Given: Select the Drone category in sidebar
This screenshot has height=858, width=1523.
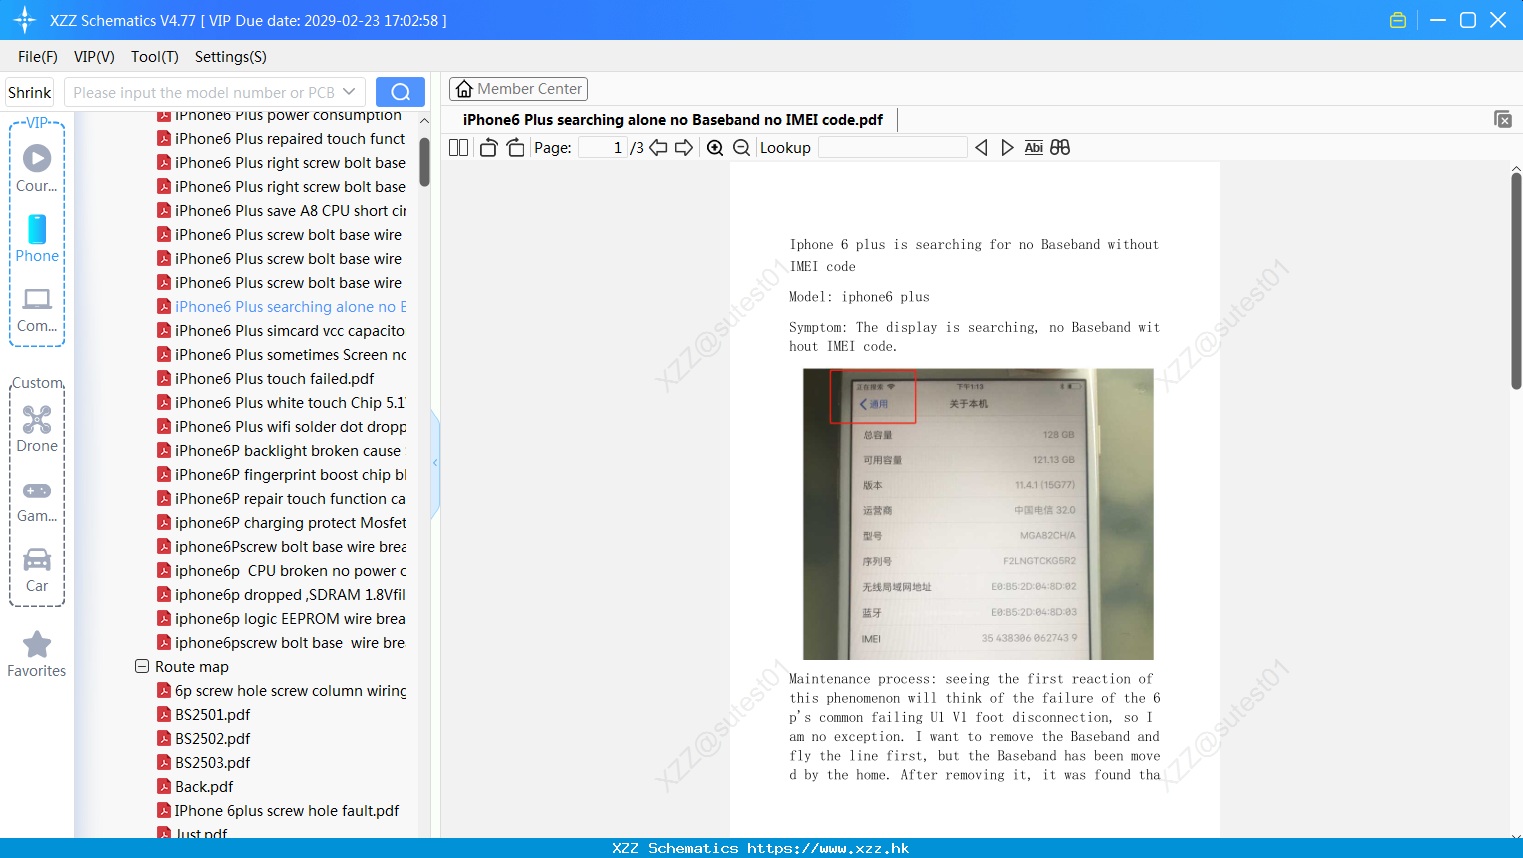Looking at the screenshot, I should (37, 429).
